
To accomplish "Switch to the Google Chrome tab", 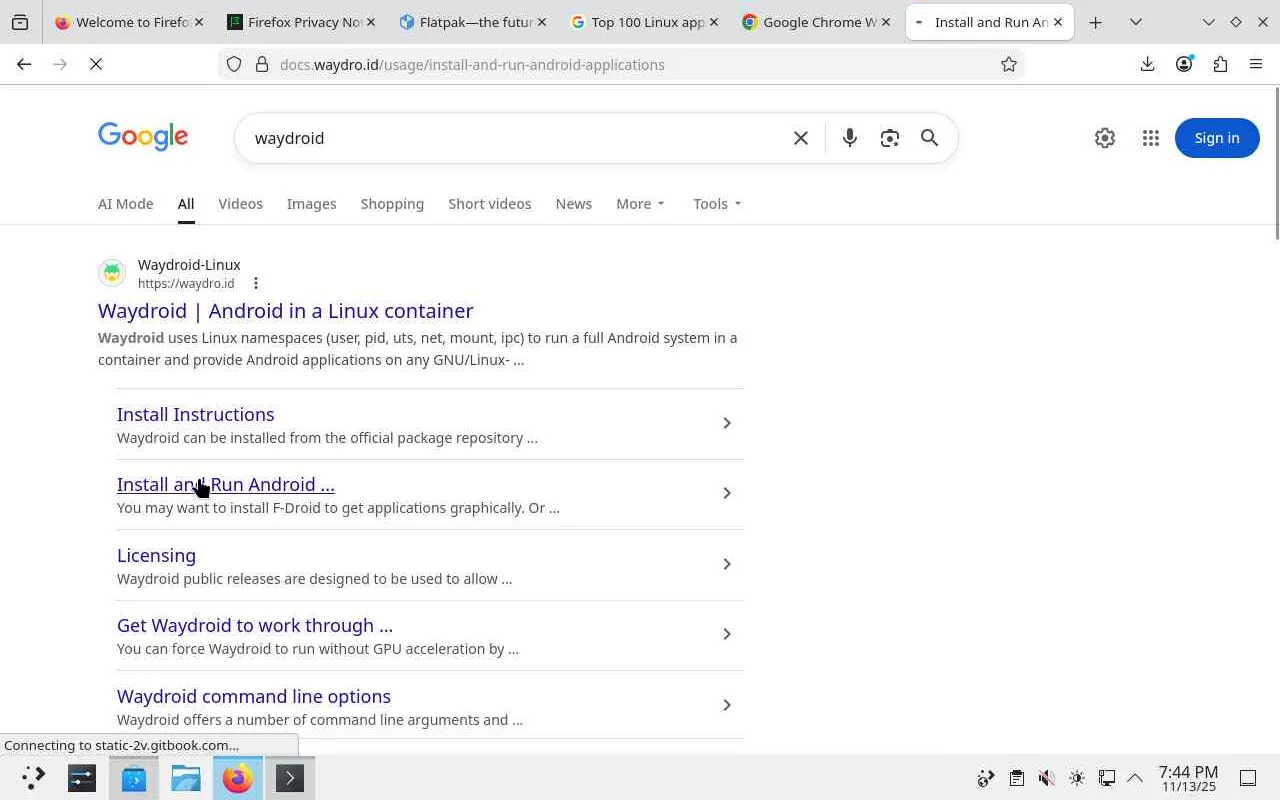I will pos(818,22).
